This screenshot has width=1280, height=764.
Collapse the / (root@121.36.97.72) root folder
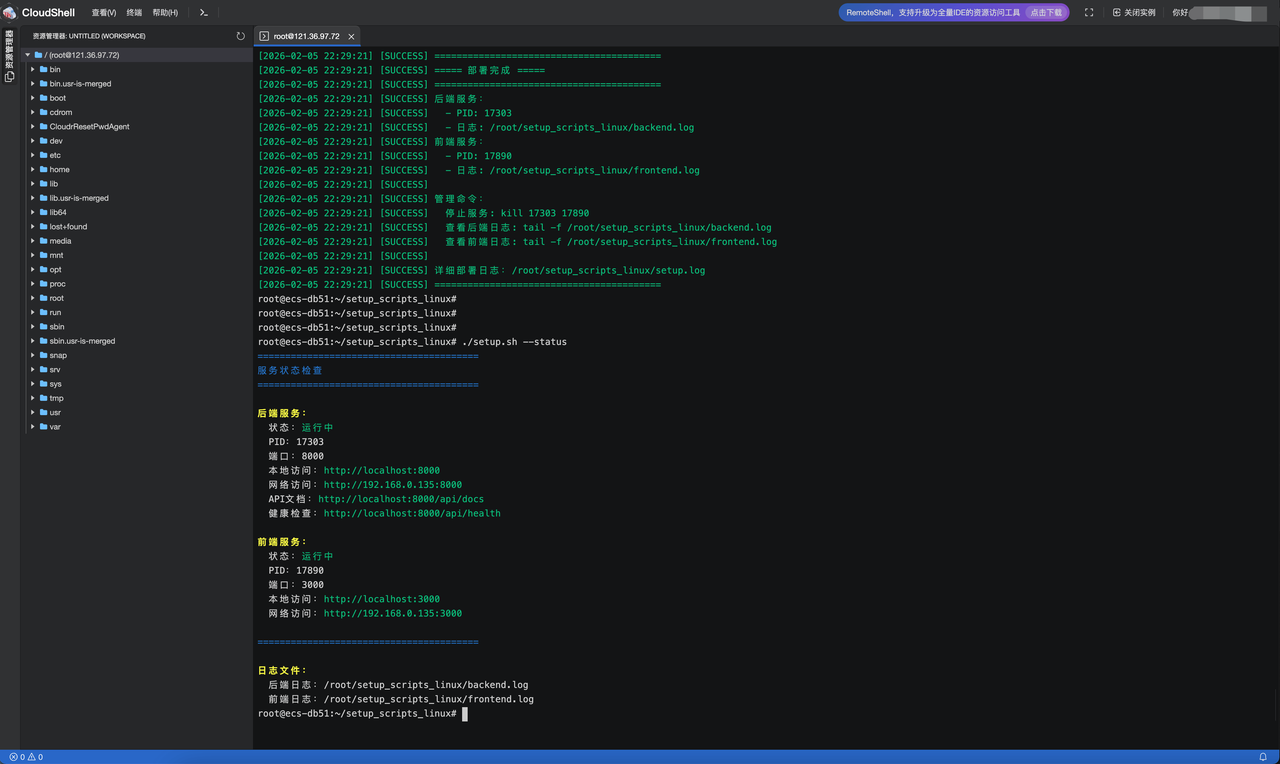click(x=28, y=55)
